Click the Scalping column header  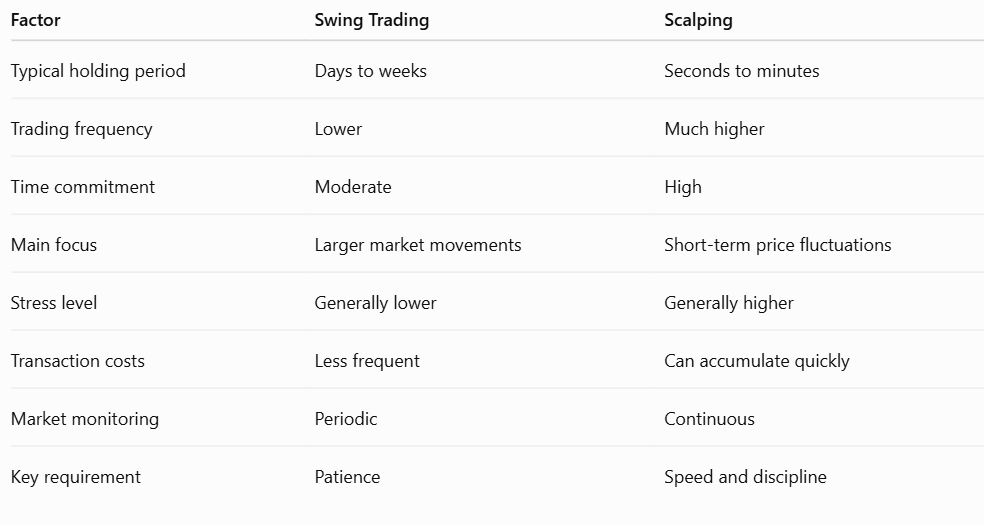(x=698, y=20)
